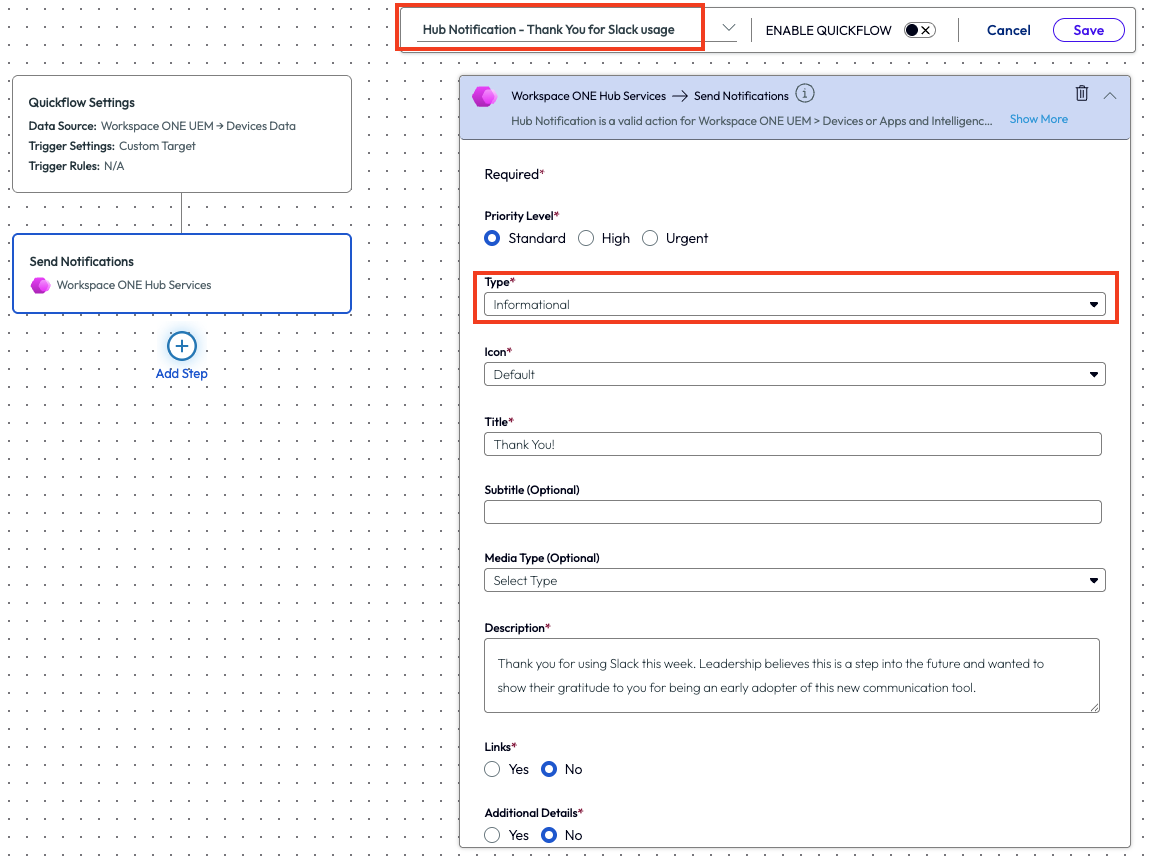The height and width of the screenshot is (866, 1153).
Task: Toggle the Enable Quickflow switch
Action: click(x=919, y=30)
